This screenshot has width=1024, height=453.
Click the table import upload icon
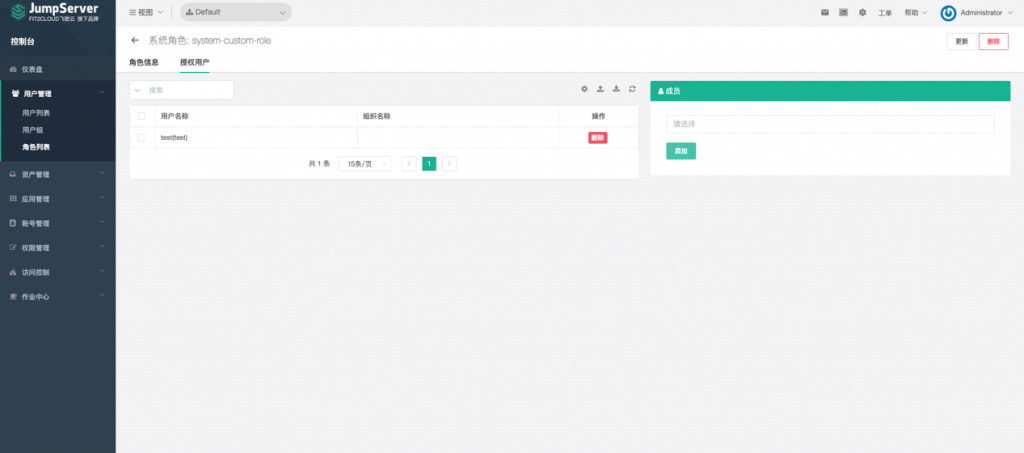coord(600,89)
